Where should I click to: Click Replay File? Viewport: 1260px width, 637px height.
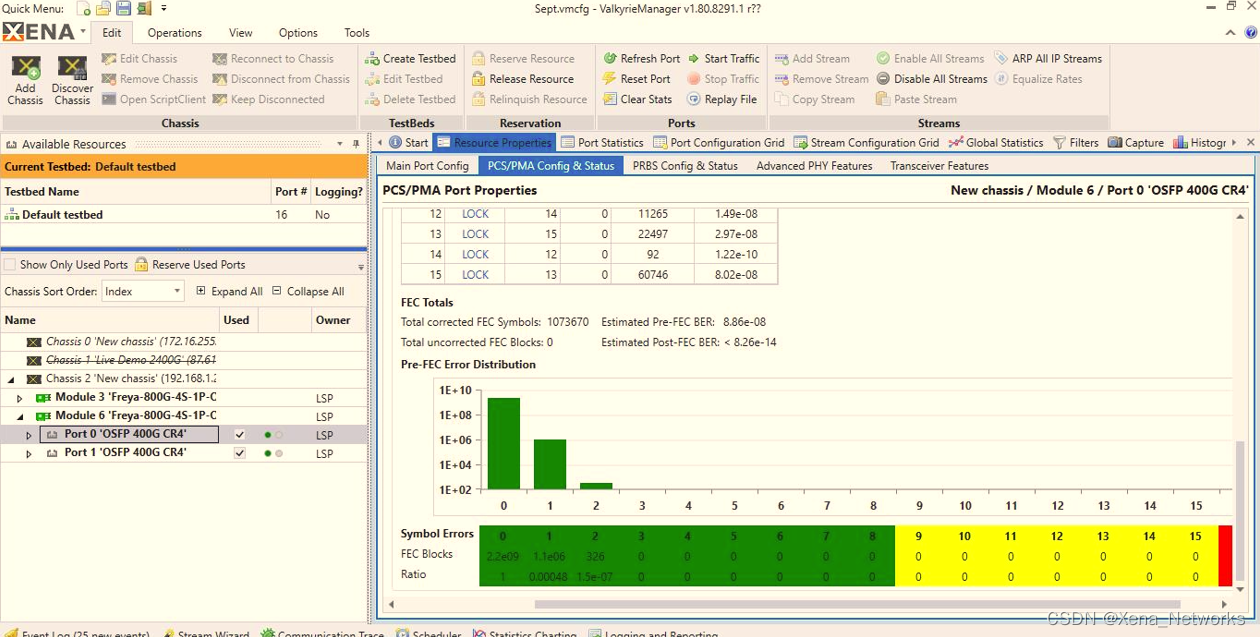(x=722, y=99)
